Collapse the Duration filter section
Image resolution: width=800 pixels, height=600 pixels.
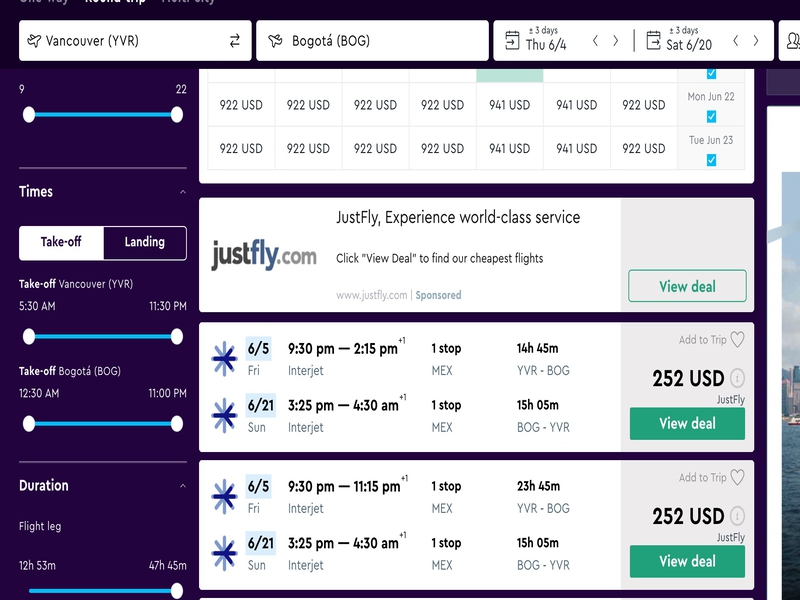point(183,486)
